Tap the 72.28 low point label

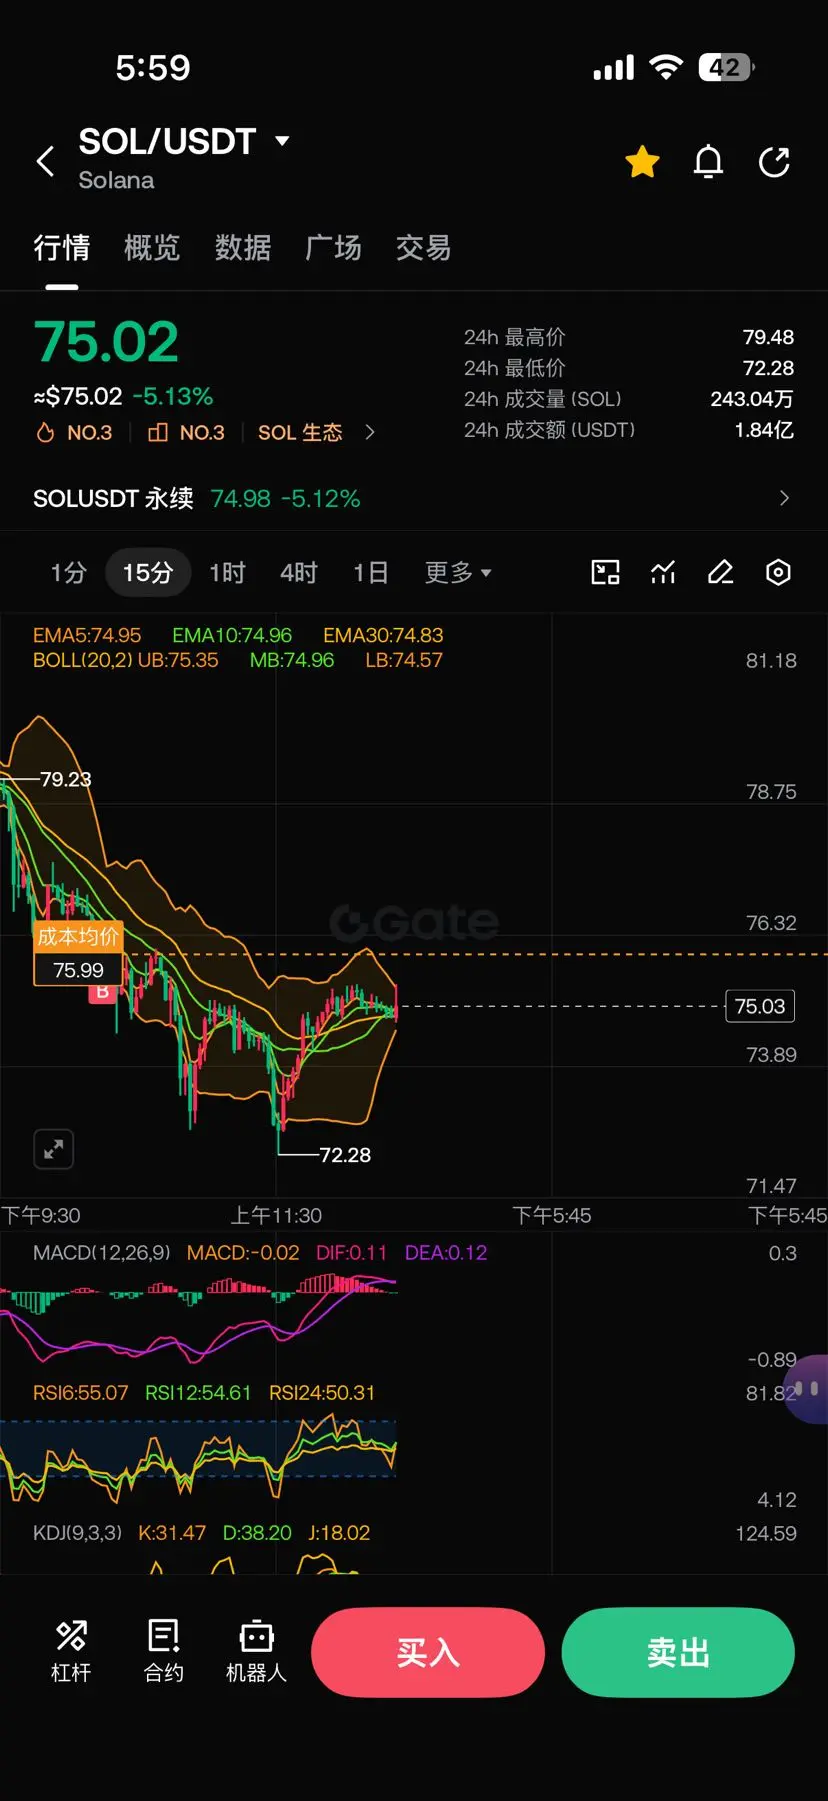coord(345,1155)
